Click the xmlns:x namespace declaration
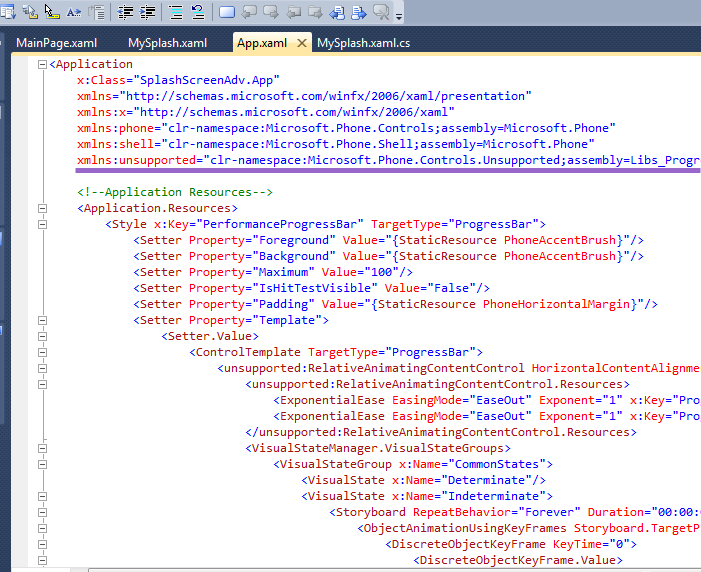The height and width of the screenshot is (572, 701). tap(266, 112)
